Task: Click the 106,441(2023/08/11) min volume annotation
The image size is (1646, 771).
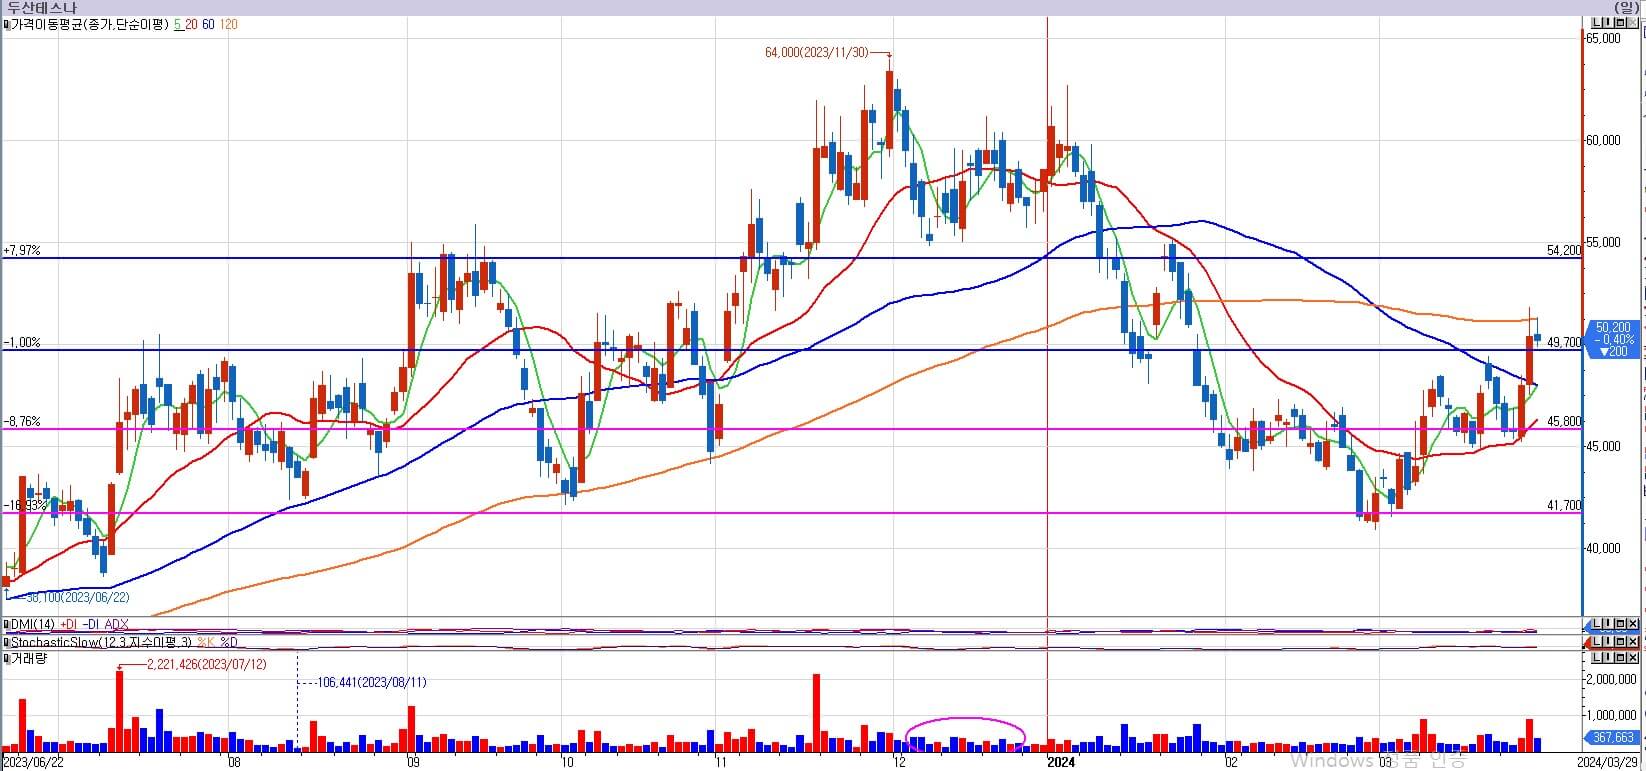Action: click(x=371, y=683)
